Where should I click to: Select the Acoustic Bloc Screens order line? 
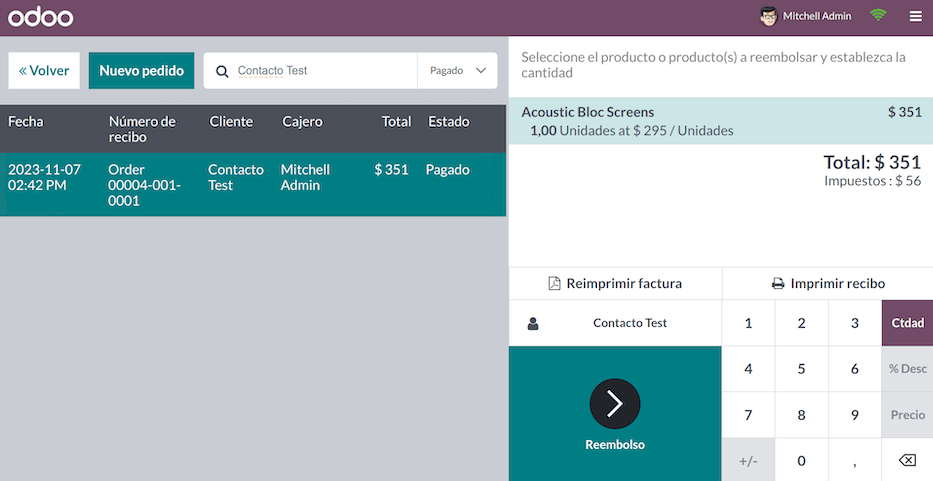click(720, 121)
